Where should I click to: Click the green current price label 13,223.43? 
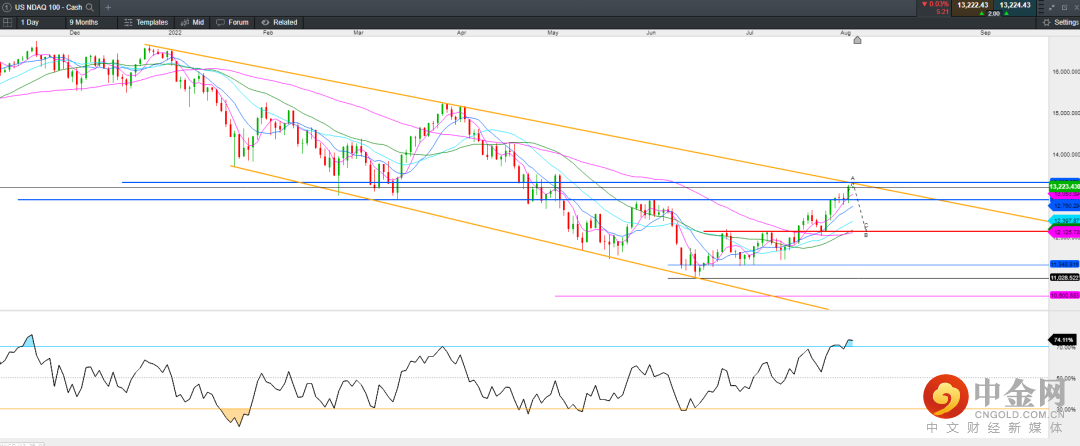click(x=1063, y=186)
